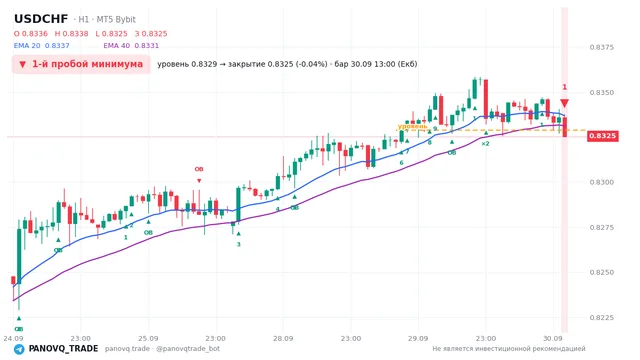The image size is (640, 360).
Task: Click the 0.8275 price axis label
Action: [602, 227]
